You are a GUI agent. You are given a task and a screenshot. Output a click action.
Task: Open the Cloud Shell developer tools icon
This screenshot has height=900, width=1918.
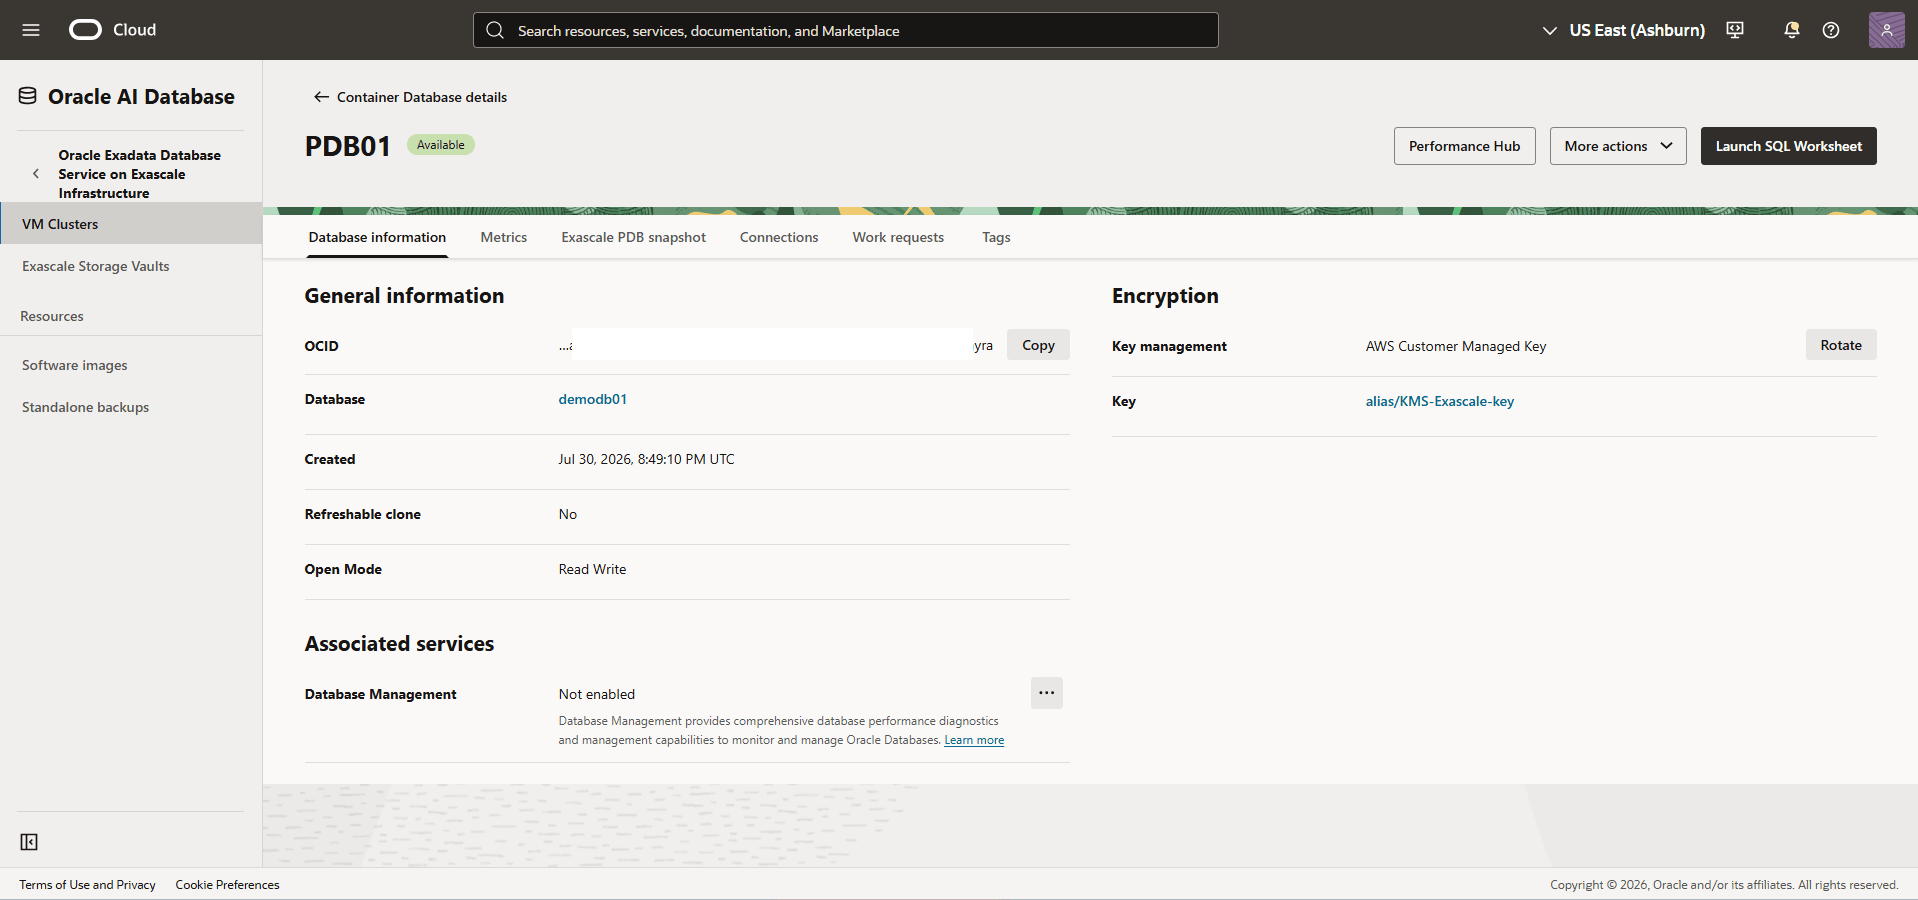point(1735,30)
